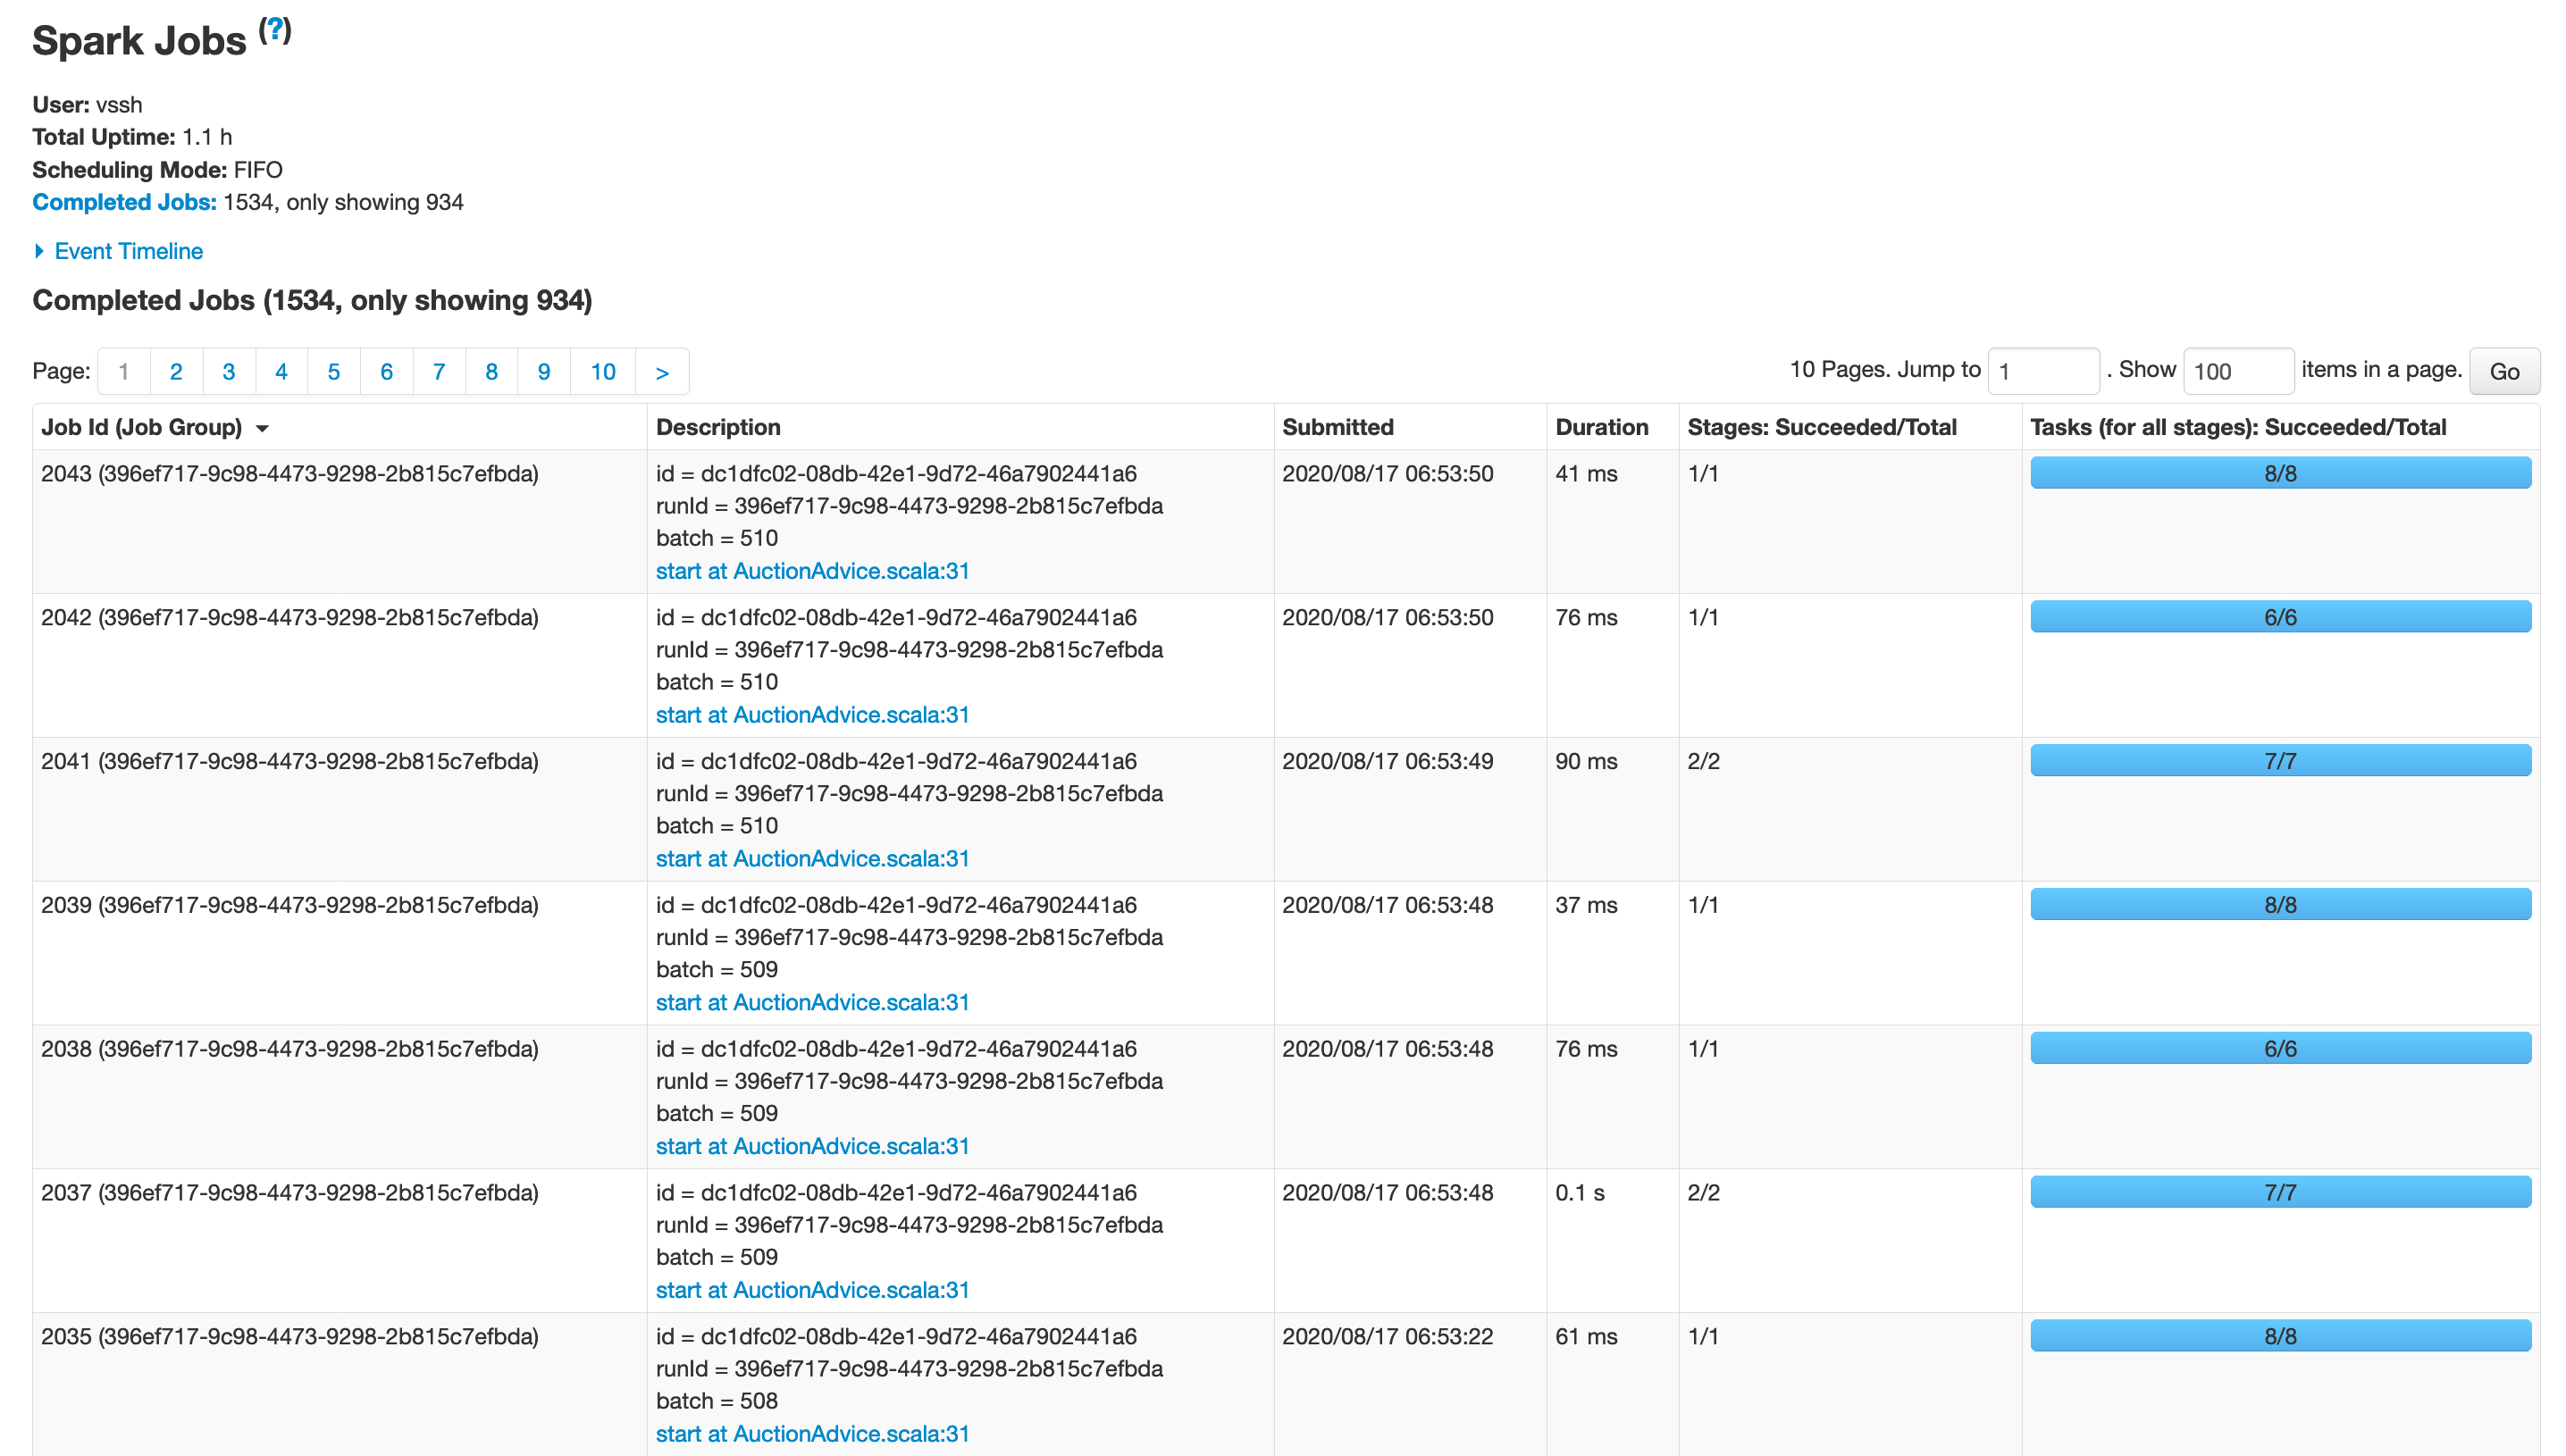The width and height of the screenshot is (2566, 1456).
Task: Sort by the Submitted column header
Action: point(1337,427)
